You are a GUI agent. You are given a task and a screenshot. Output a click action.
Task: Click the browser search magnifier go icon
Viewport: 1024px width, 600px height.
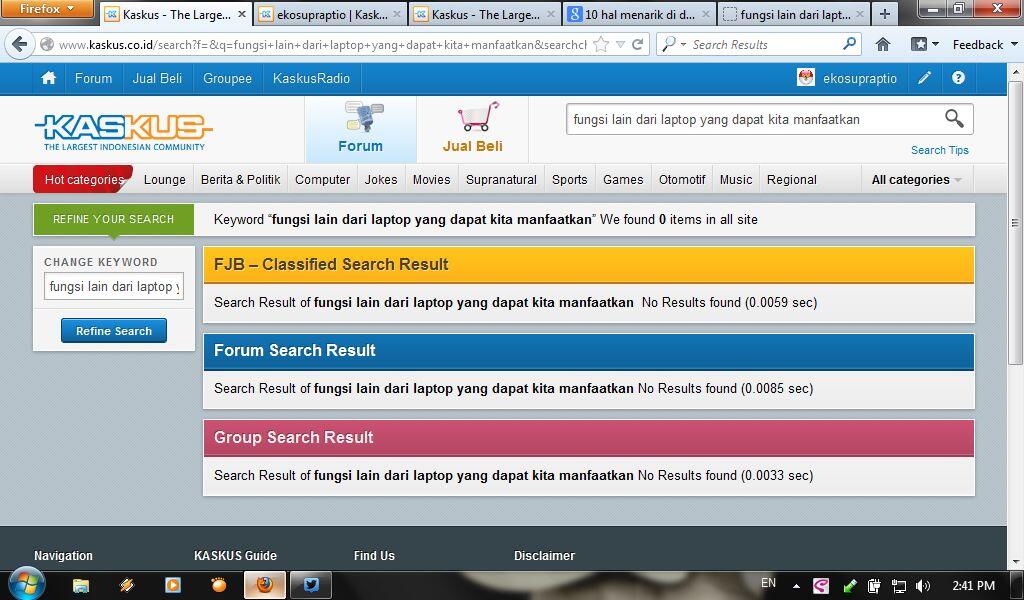[x=849, y=44]
